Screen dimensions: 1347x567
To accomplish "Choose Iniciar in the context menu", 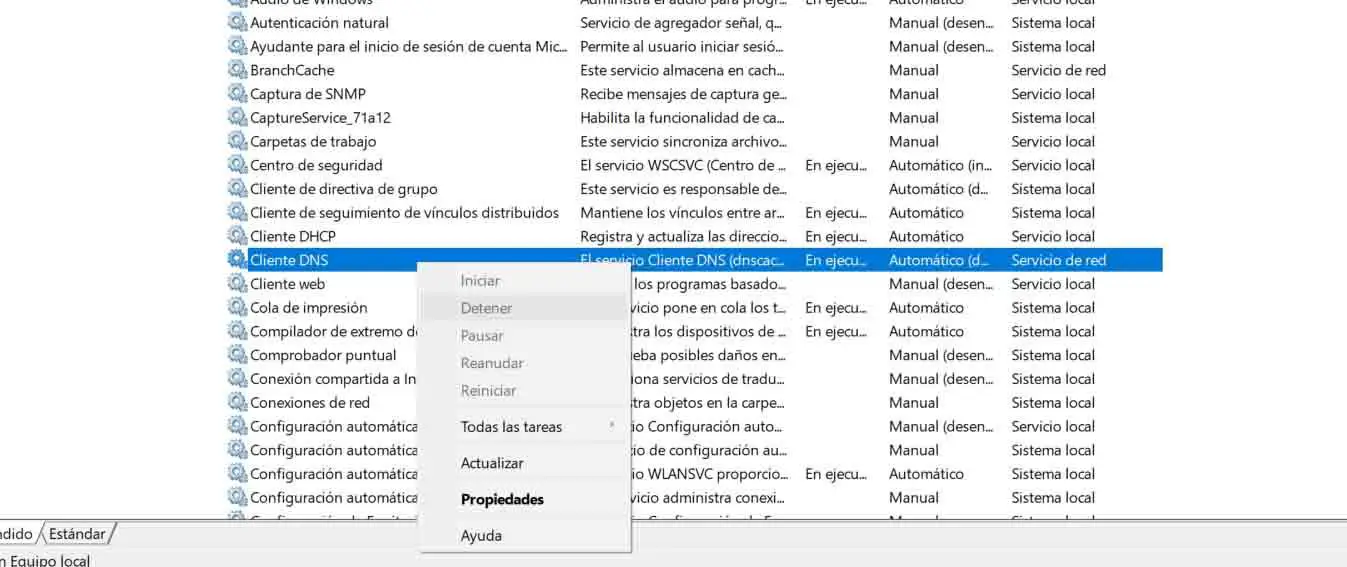I will click(x=524, y=281).
